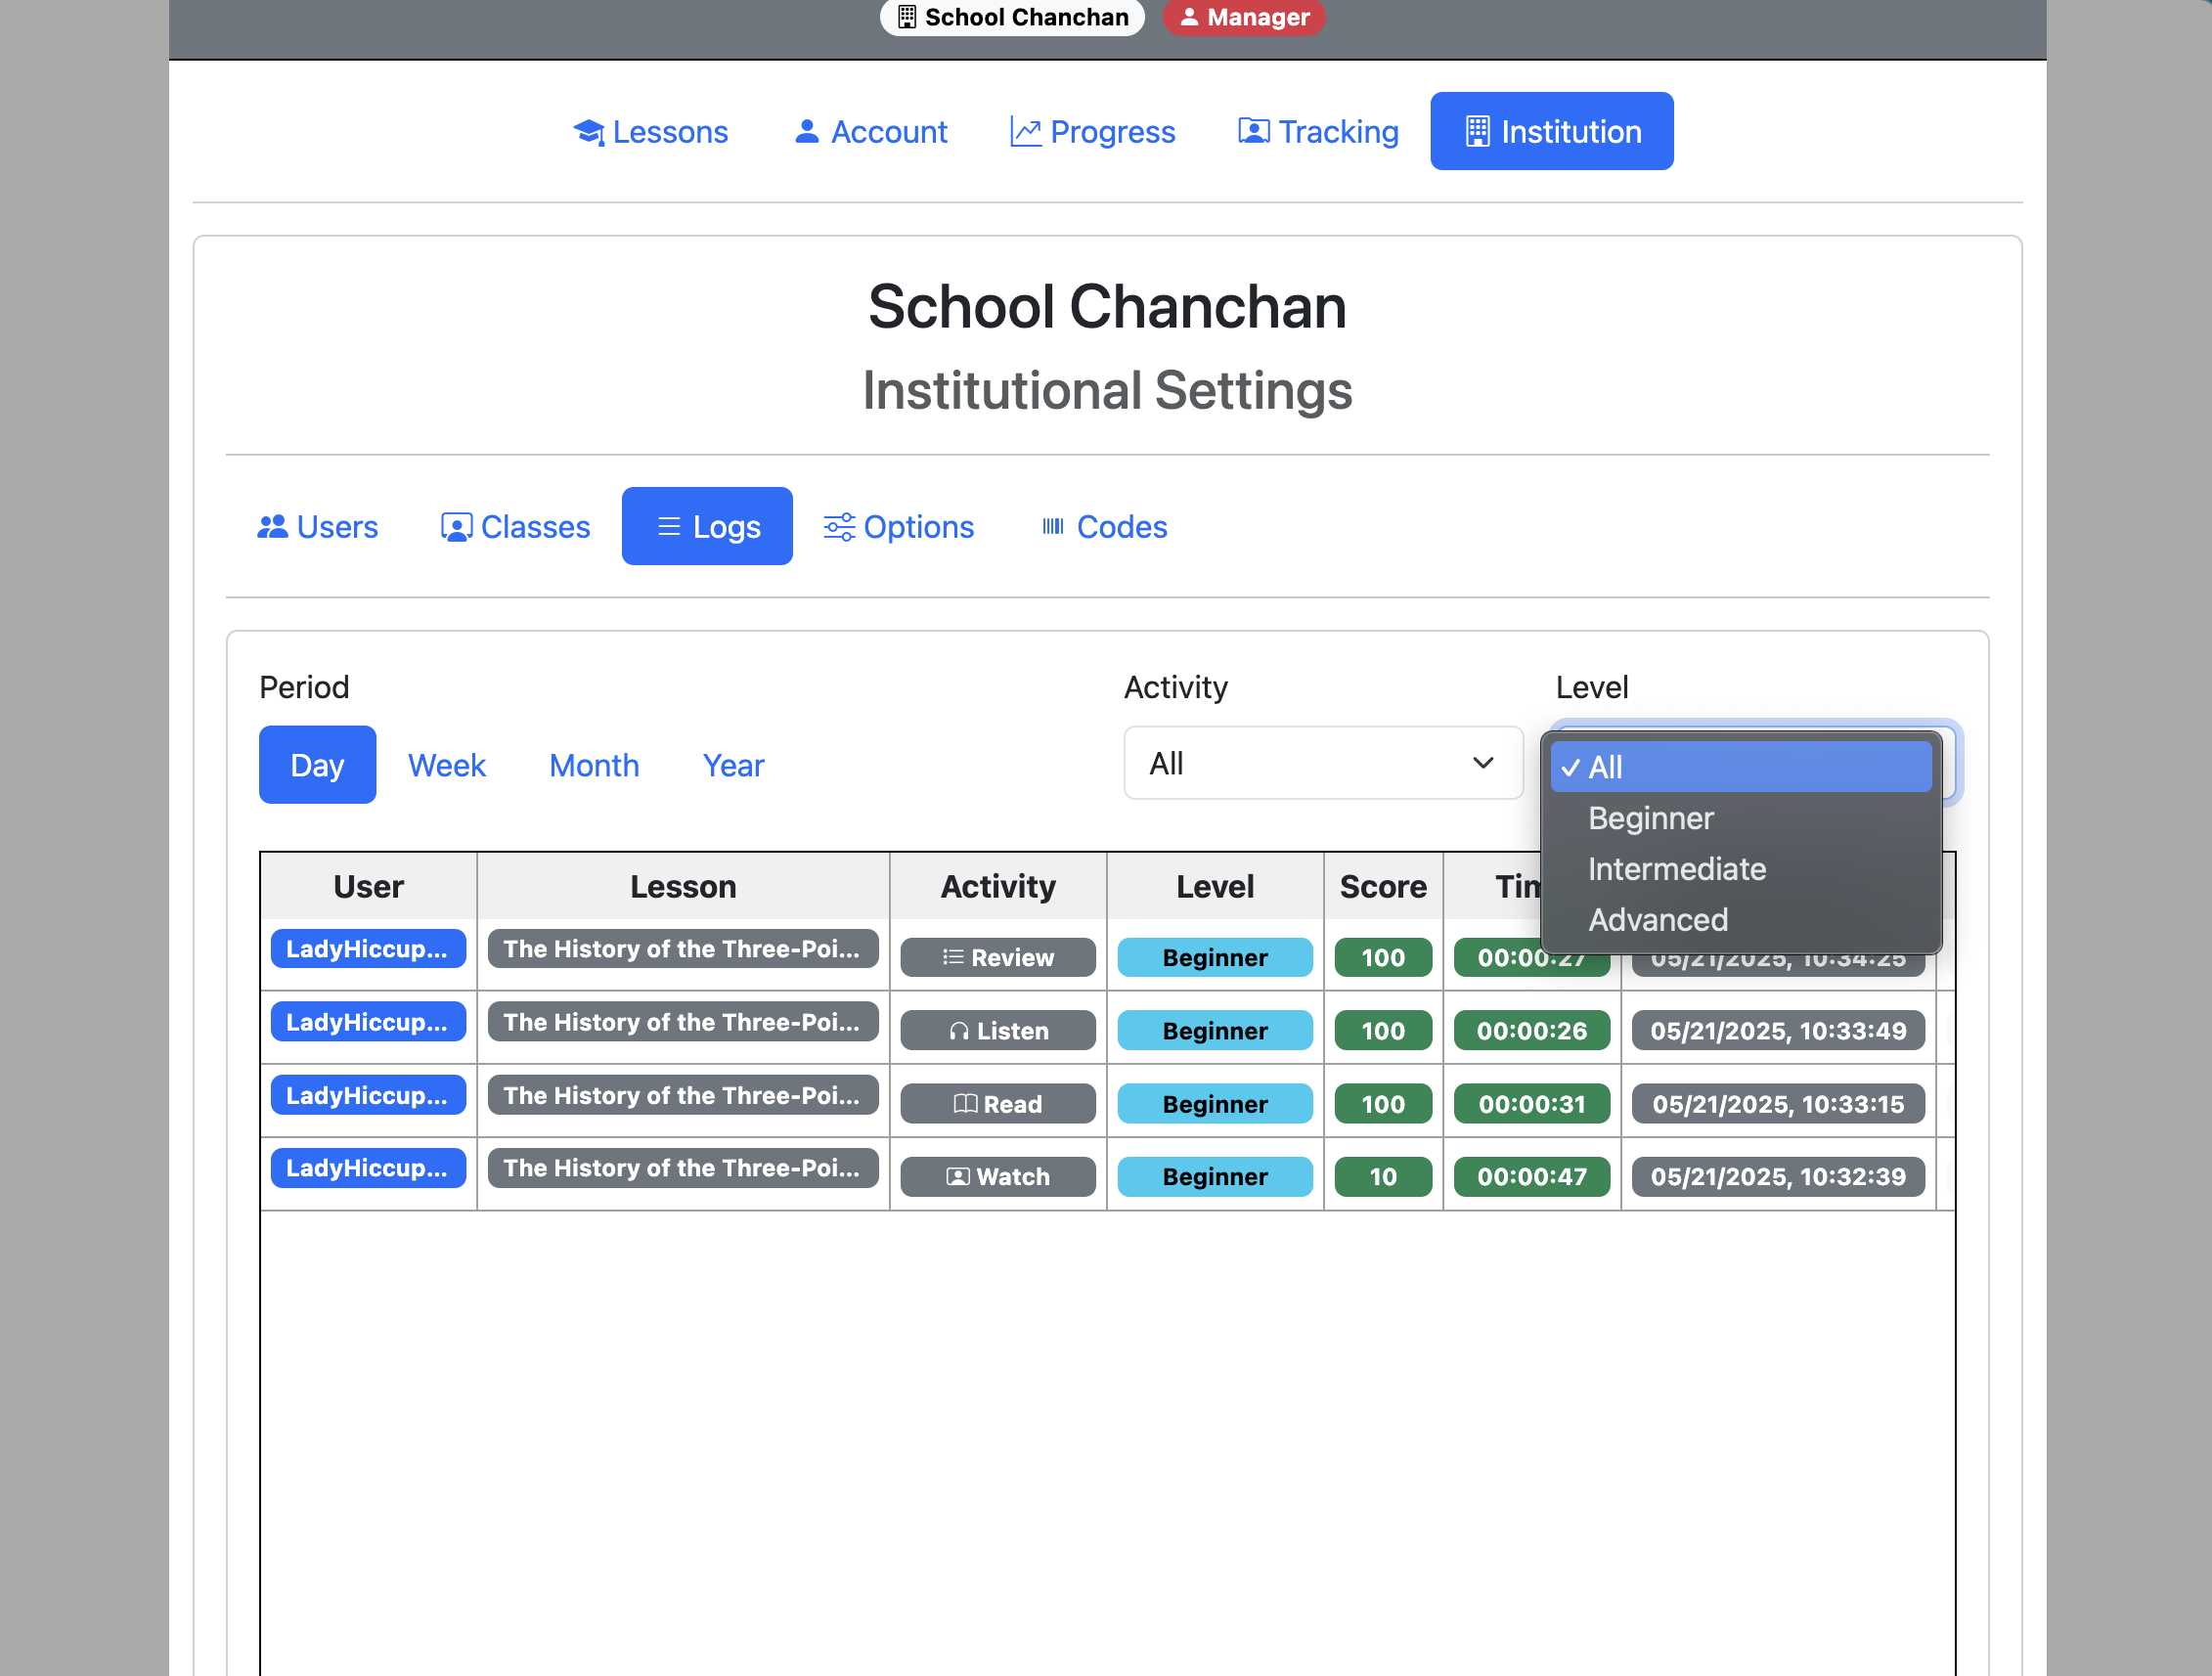Click person icon in Manager badge
The width and height of the screenshot is (2212, 1676).
[x=1189, y=17]
